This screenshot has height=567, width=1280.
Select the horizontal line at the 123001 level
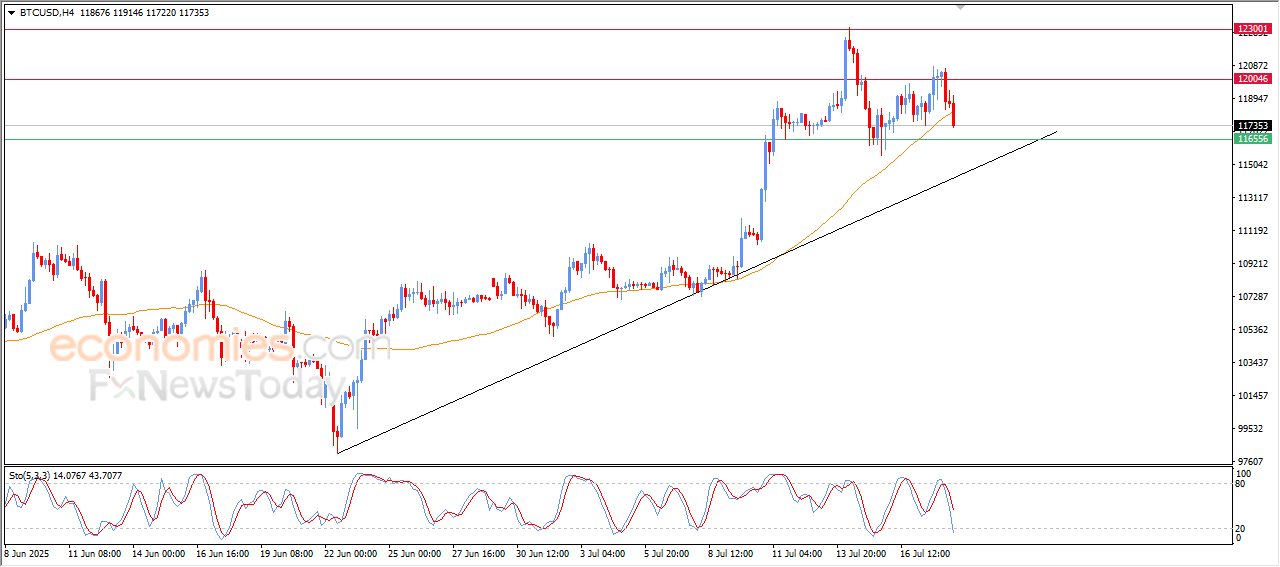point(617,30)
